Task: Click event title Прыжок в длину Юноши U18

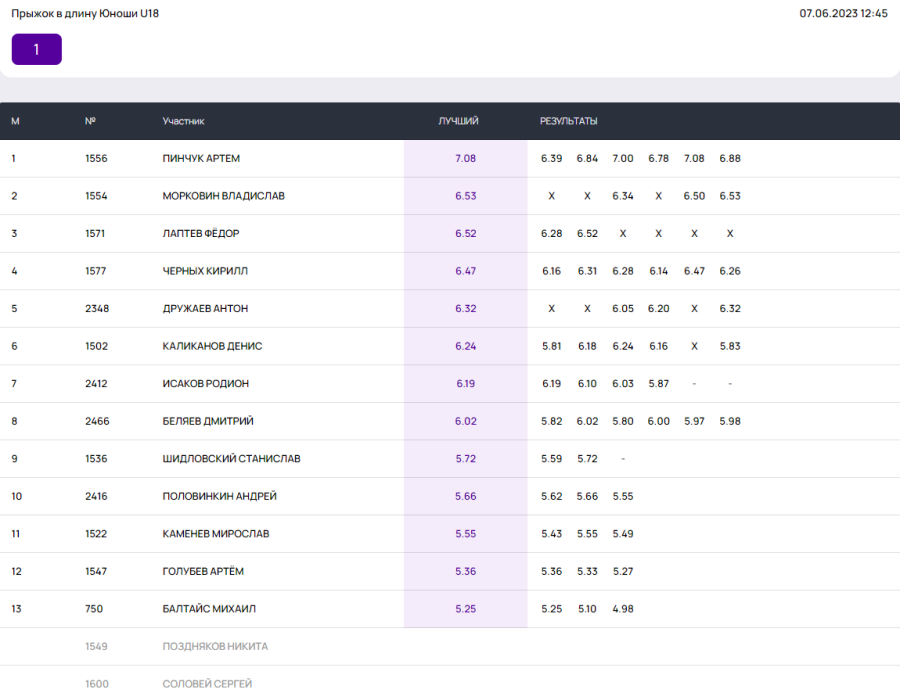Action: [x=85, y=14]
